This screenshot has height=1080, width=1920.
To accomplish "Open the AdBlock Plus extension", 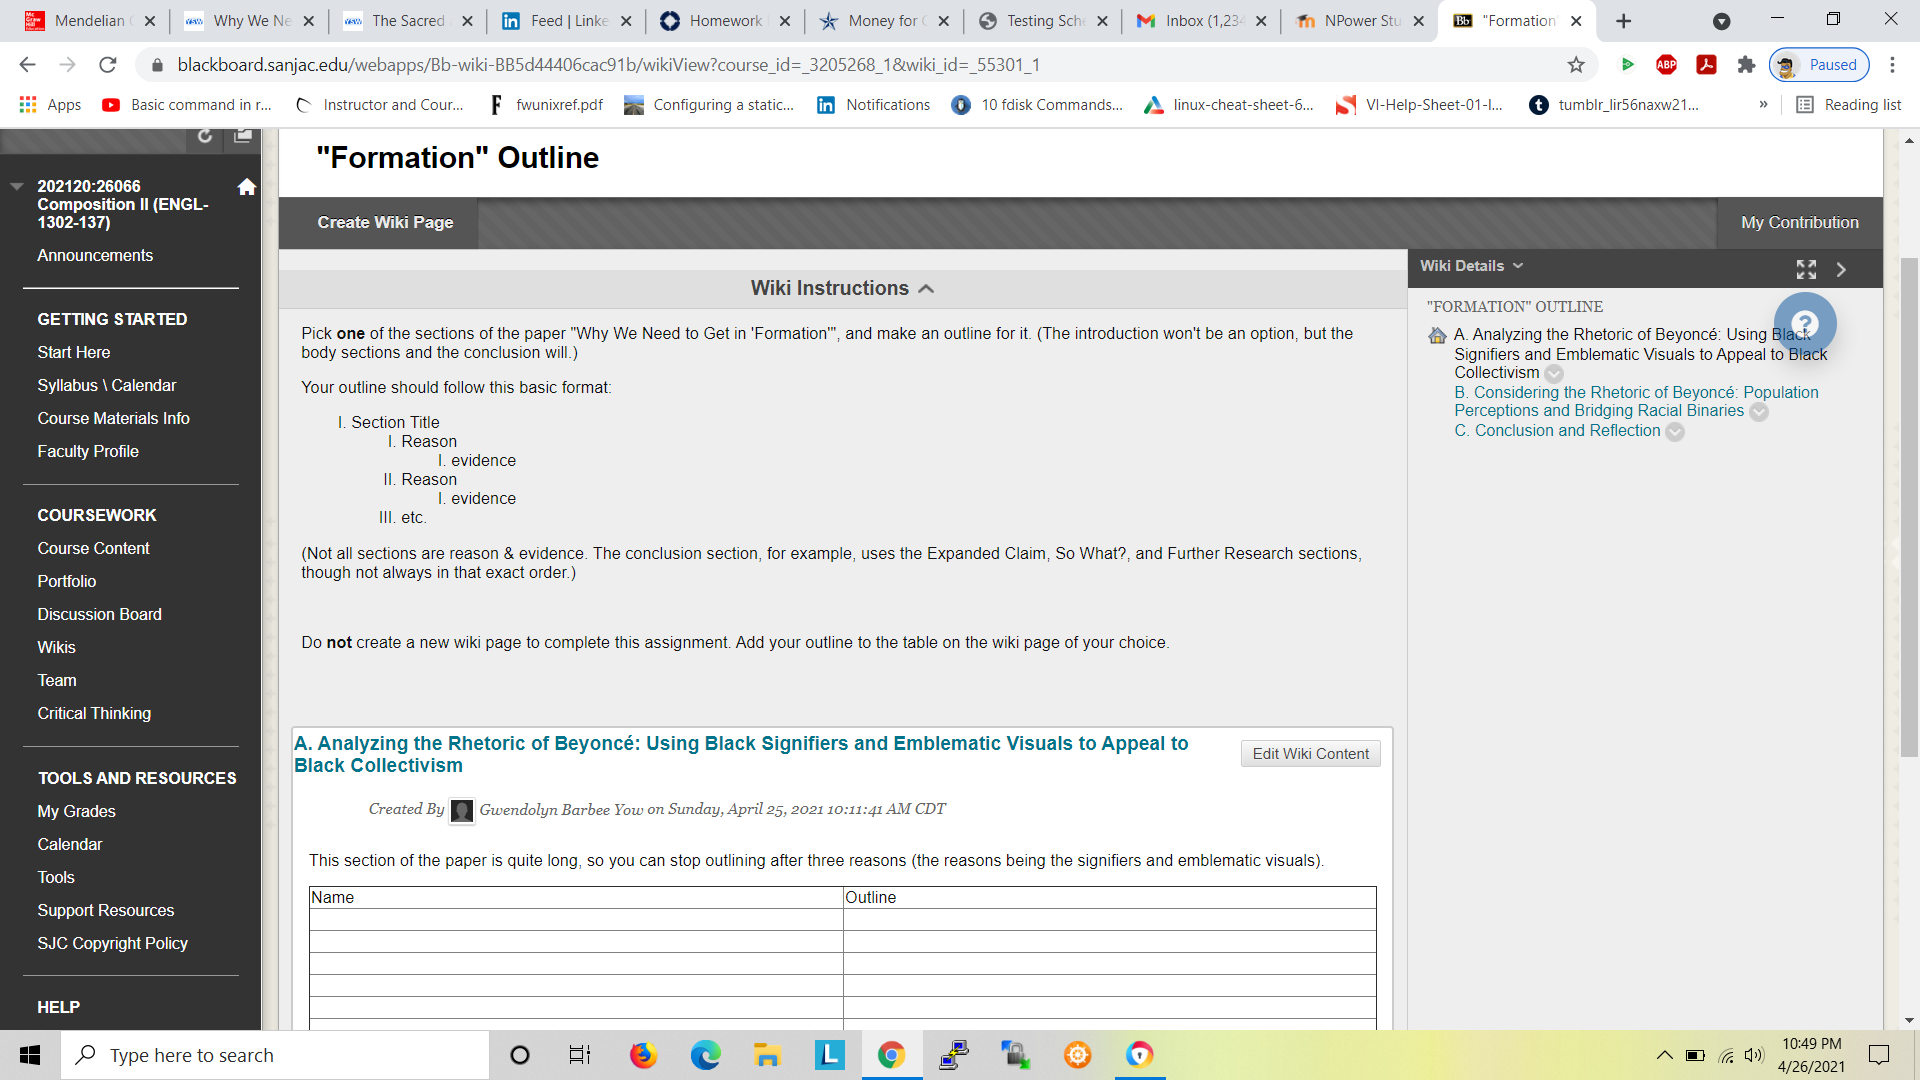I will (x=1666, y=65).
